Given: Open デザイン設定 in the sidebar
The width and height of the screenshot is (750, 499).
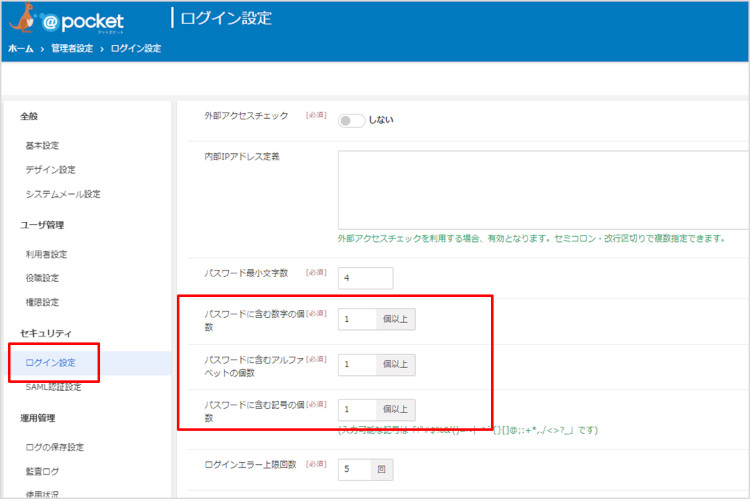Looking at the screenshot, I should pyautogui.click(x=50, y=170).
